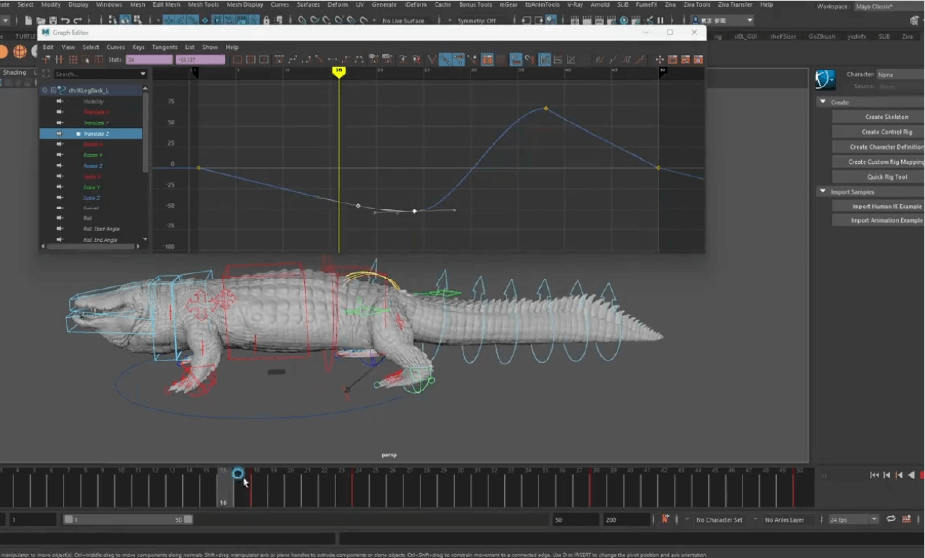Viewport: 925px width, 558px height.
Task: Click the Create Skeleton button
Action: click(x=885, y=117)
